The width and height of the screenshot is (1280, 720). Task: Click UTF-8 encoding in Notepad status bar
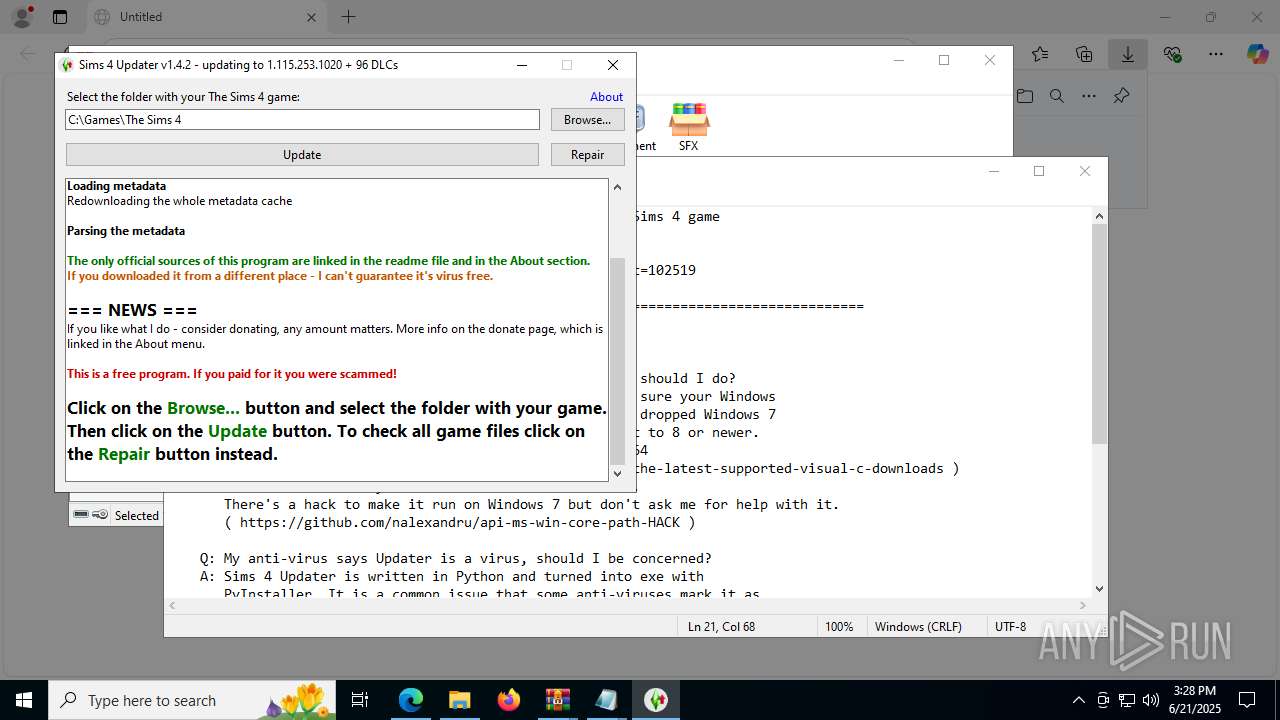(x=1010, y=627)
